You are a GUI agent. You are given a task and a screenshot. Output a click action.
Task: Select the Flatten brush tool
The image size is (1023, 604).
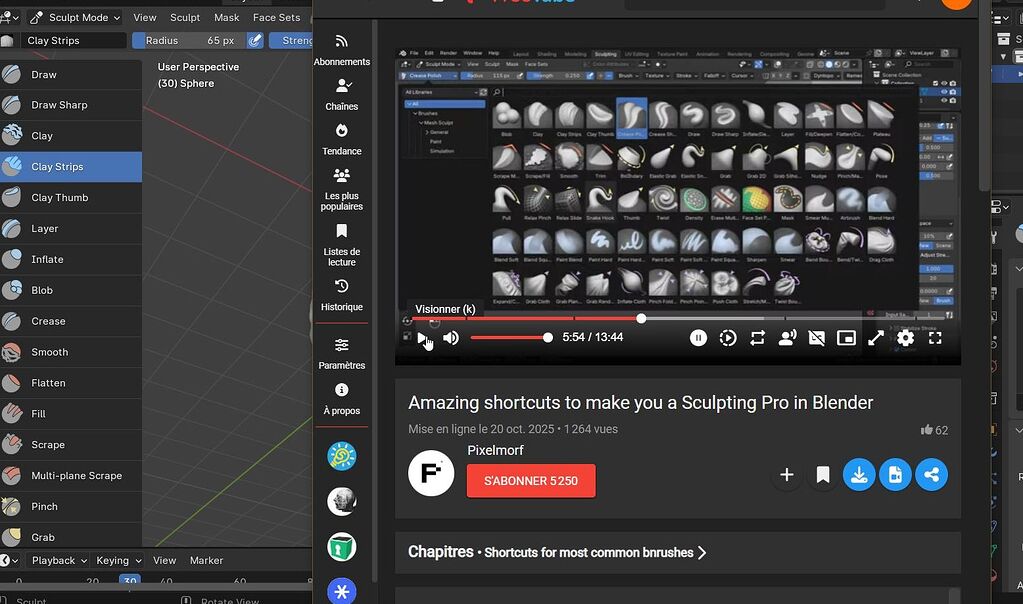(x=70, y=383)
